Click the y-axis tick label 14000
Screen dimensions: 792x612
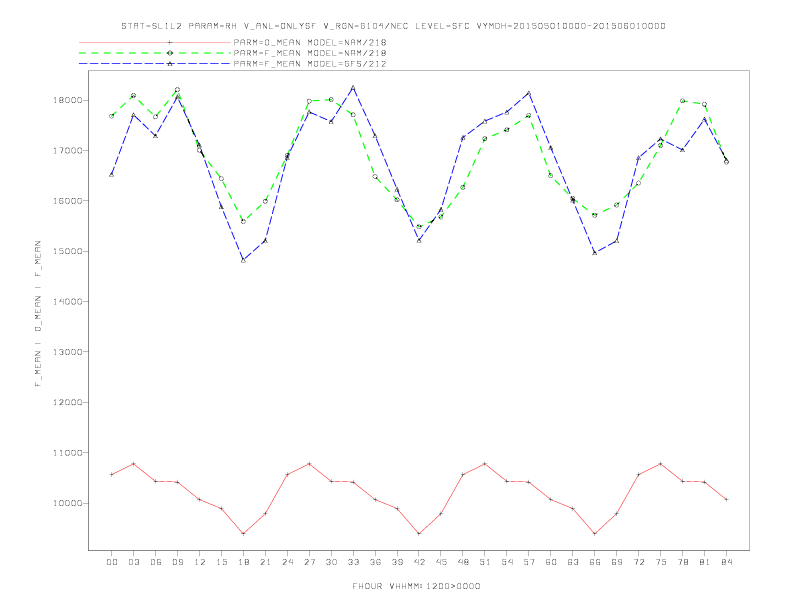[x=68, y=301]
